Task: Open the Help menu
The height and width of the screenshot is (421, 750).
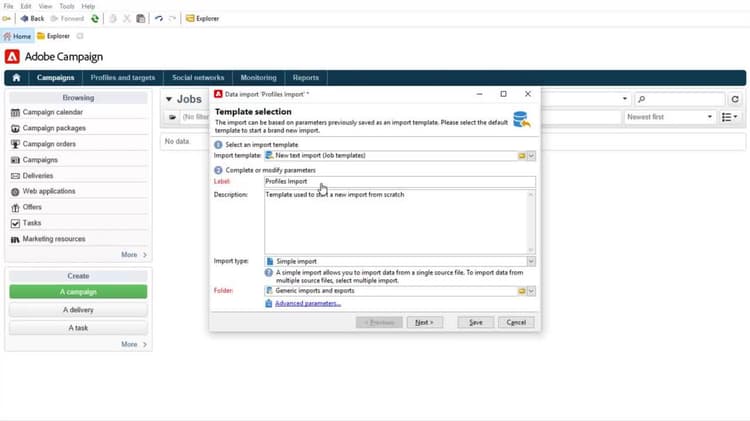Action: tap(88, 6)
